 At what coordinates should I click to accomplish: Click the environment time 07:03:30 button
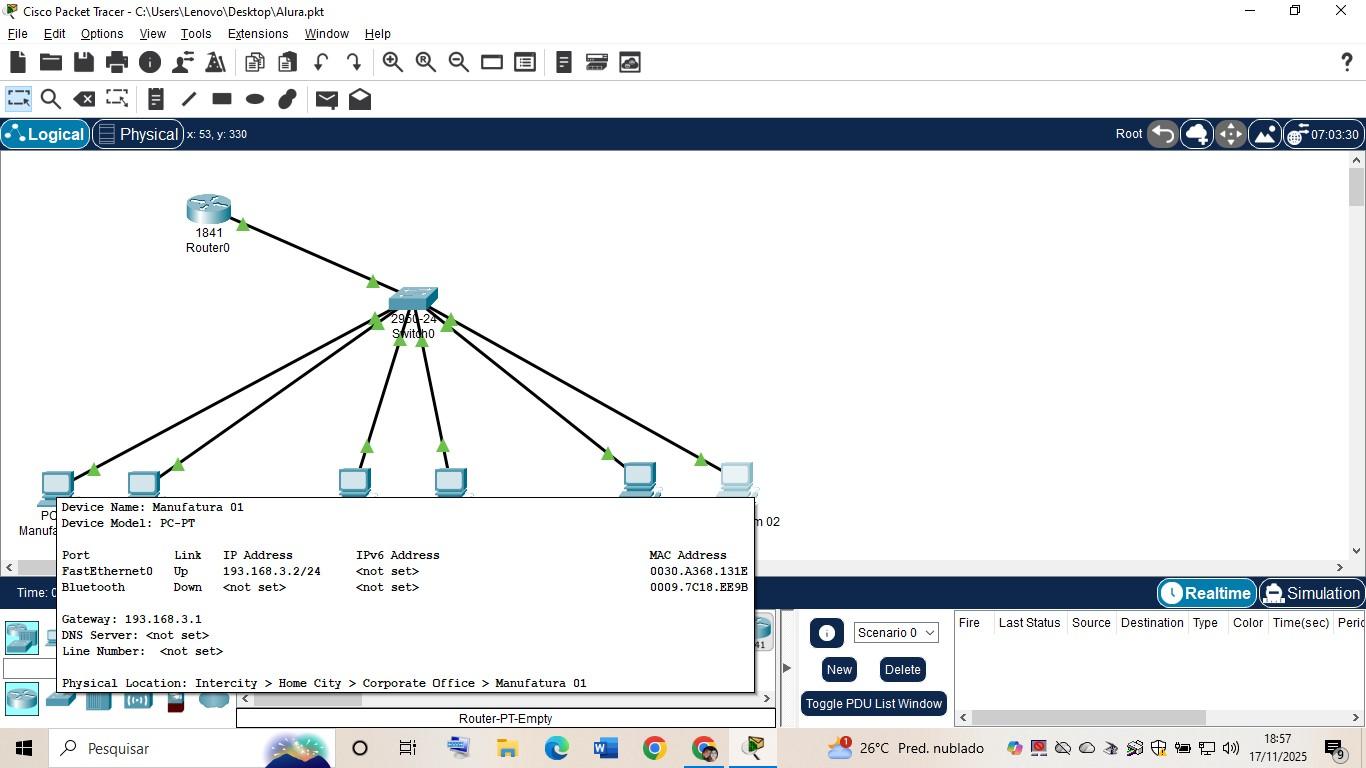[x=1323, y=134]
